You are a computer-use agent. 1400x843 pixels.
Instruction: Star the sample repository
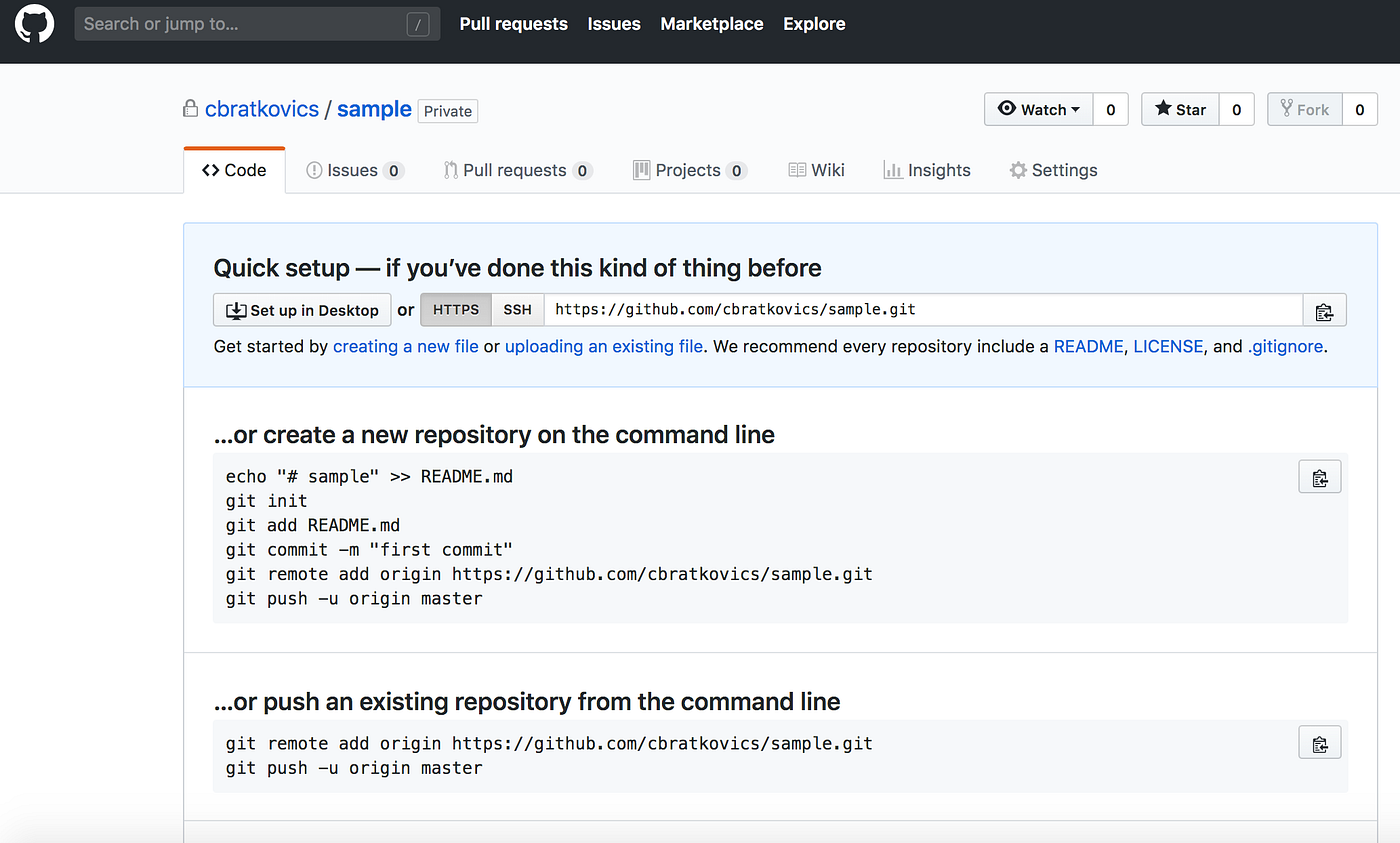[1179, 109]
